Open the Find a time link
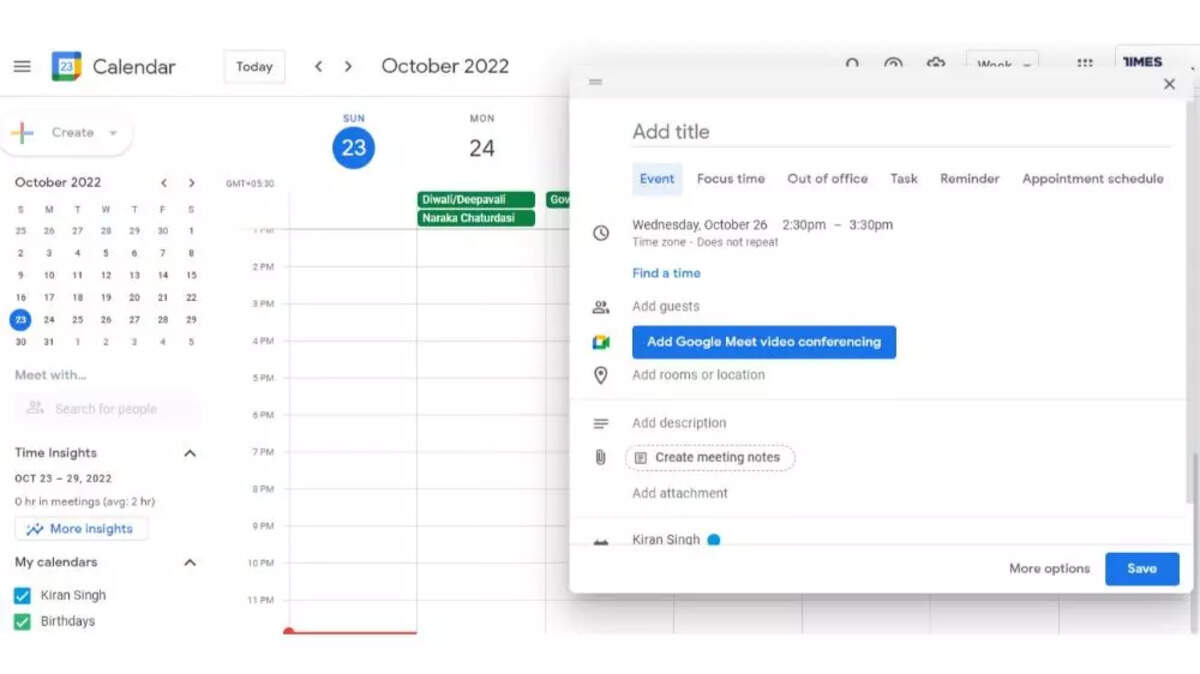 [x=666, y=273]
